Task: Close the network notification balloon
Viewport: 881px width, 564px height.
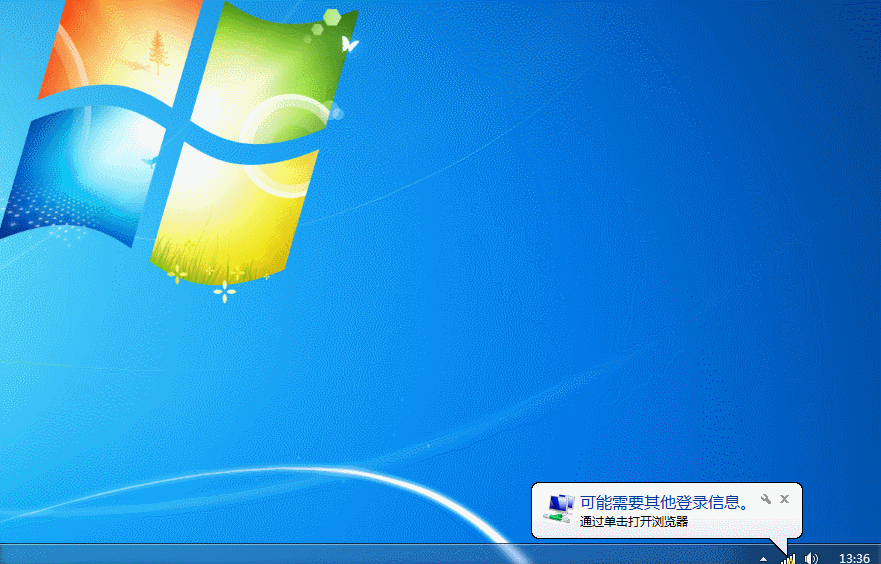Action: [x=785, y=499]
